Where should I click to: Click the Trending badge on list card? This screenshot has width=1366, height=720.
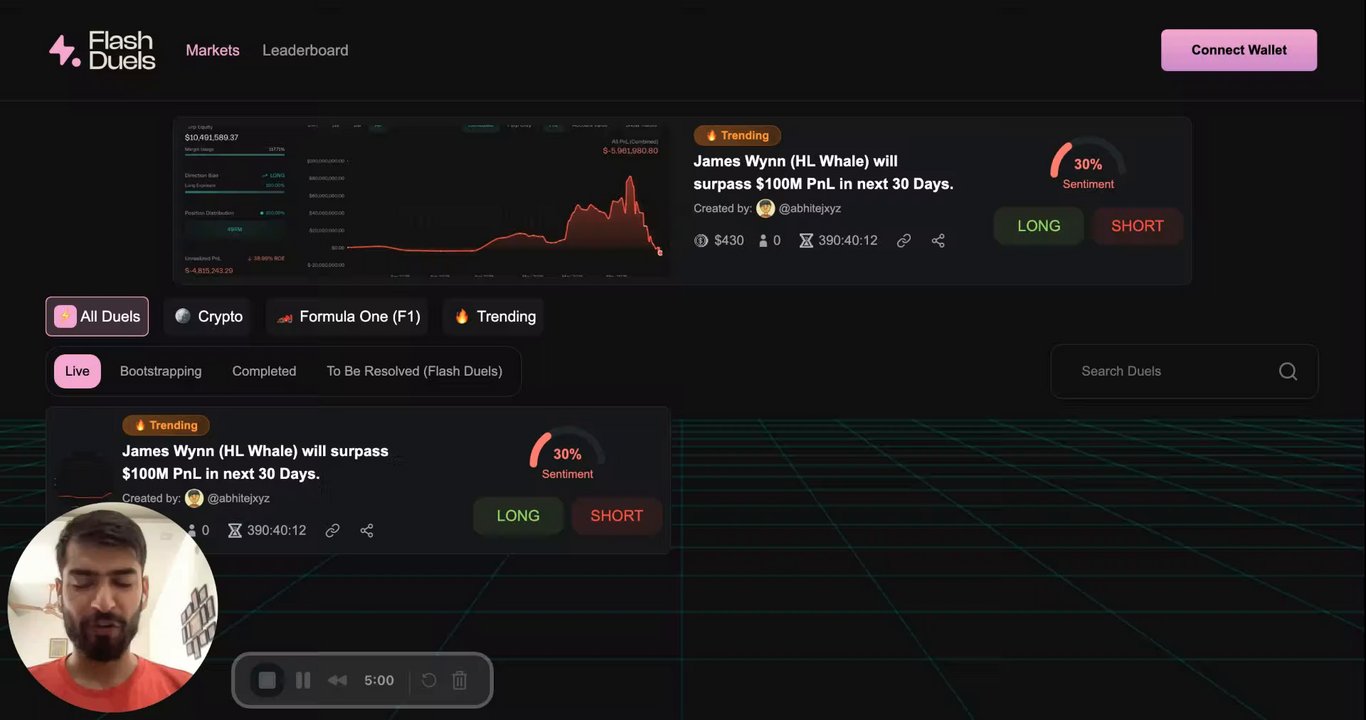[x=166, y=425]
